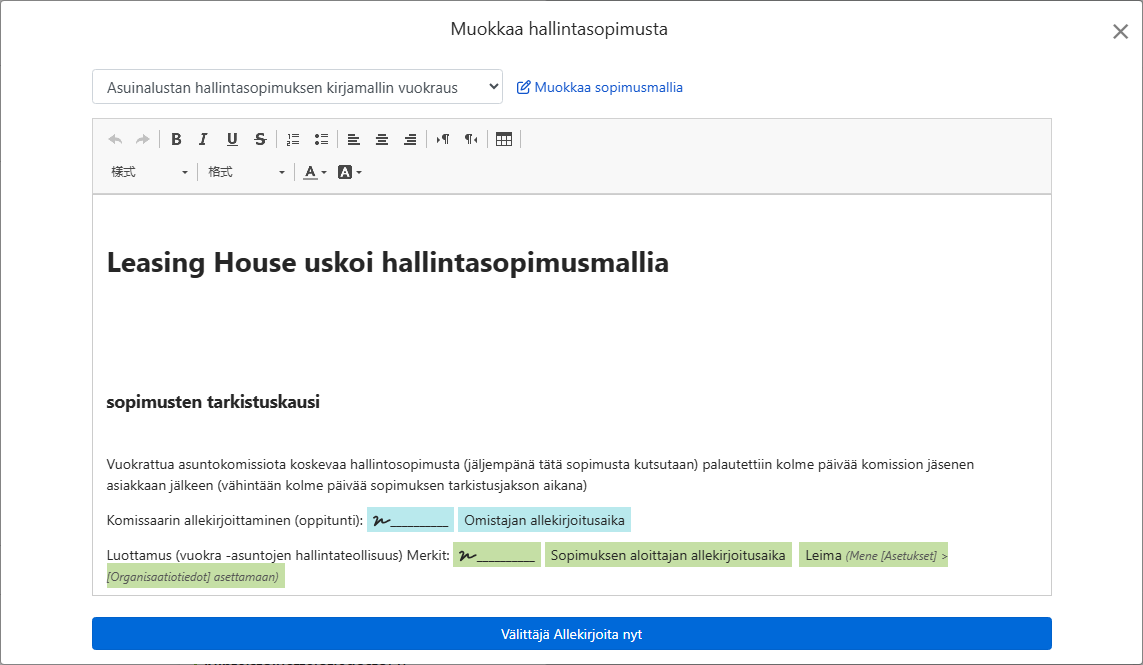This screenshot has width=1143, height=665.
Task: Open the 樣式 styles dropdown
Action: tap(149, 172)
